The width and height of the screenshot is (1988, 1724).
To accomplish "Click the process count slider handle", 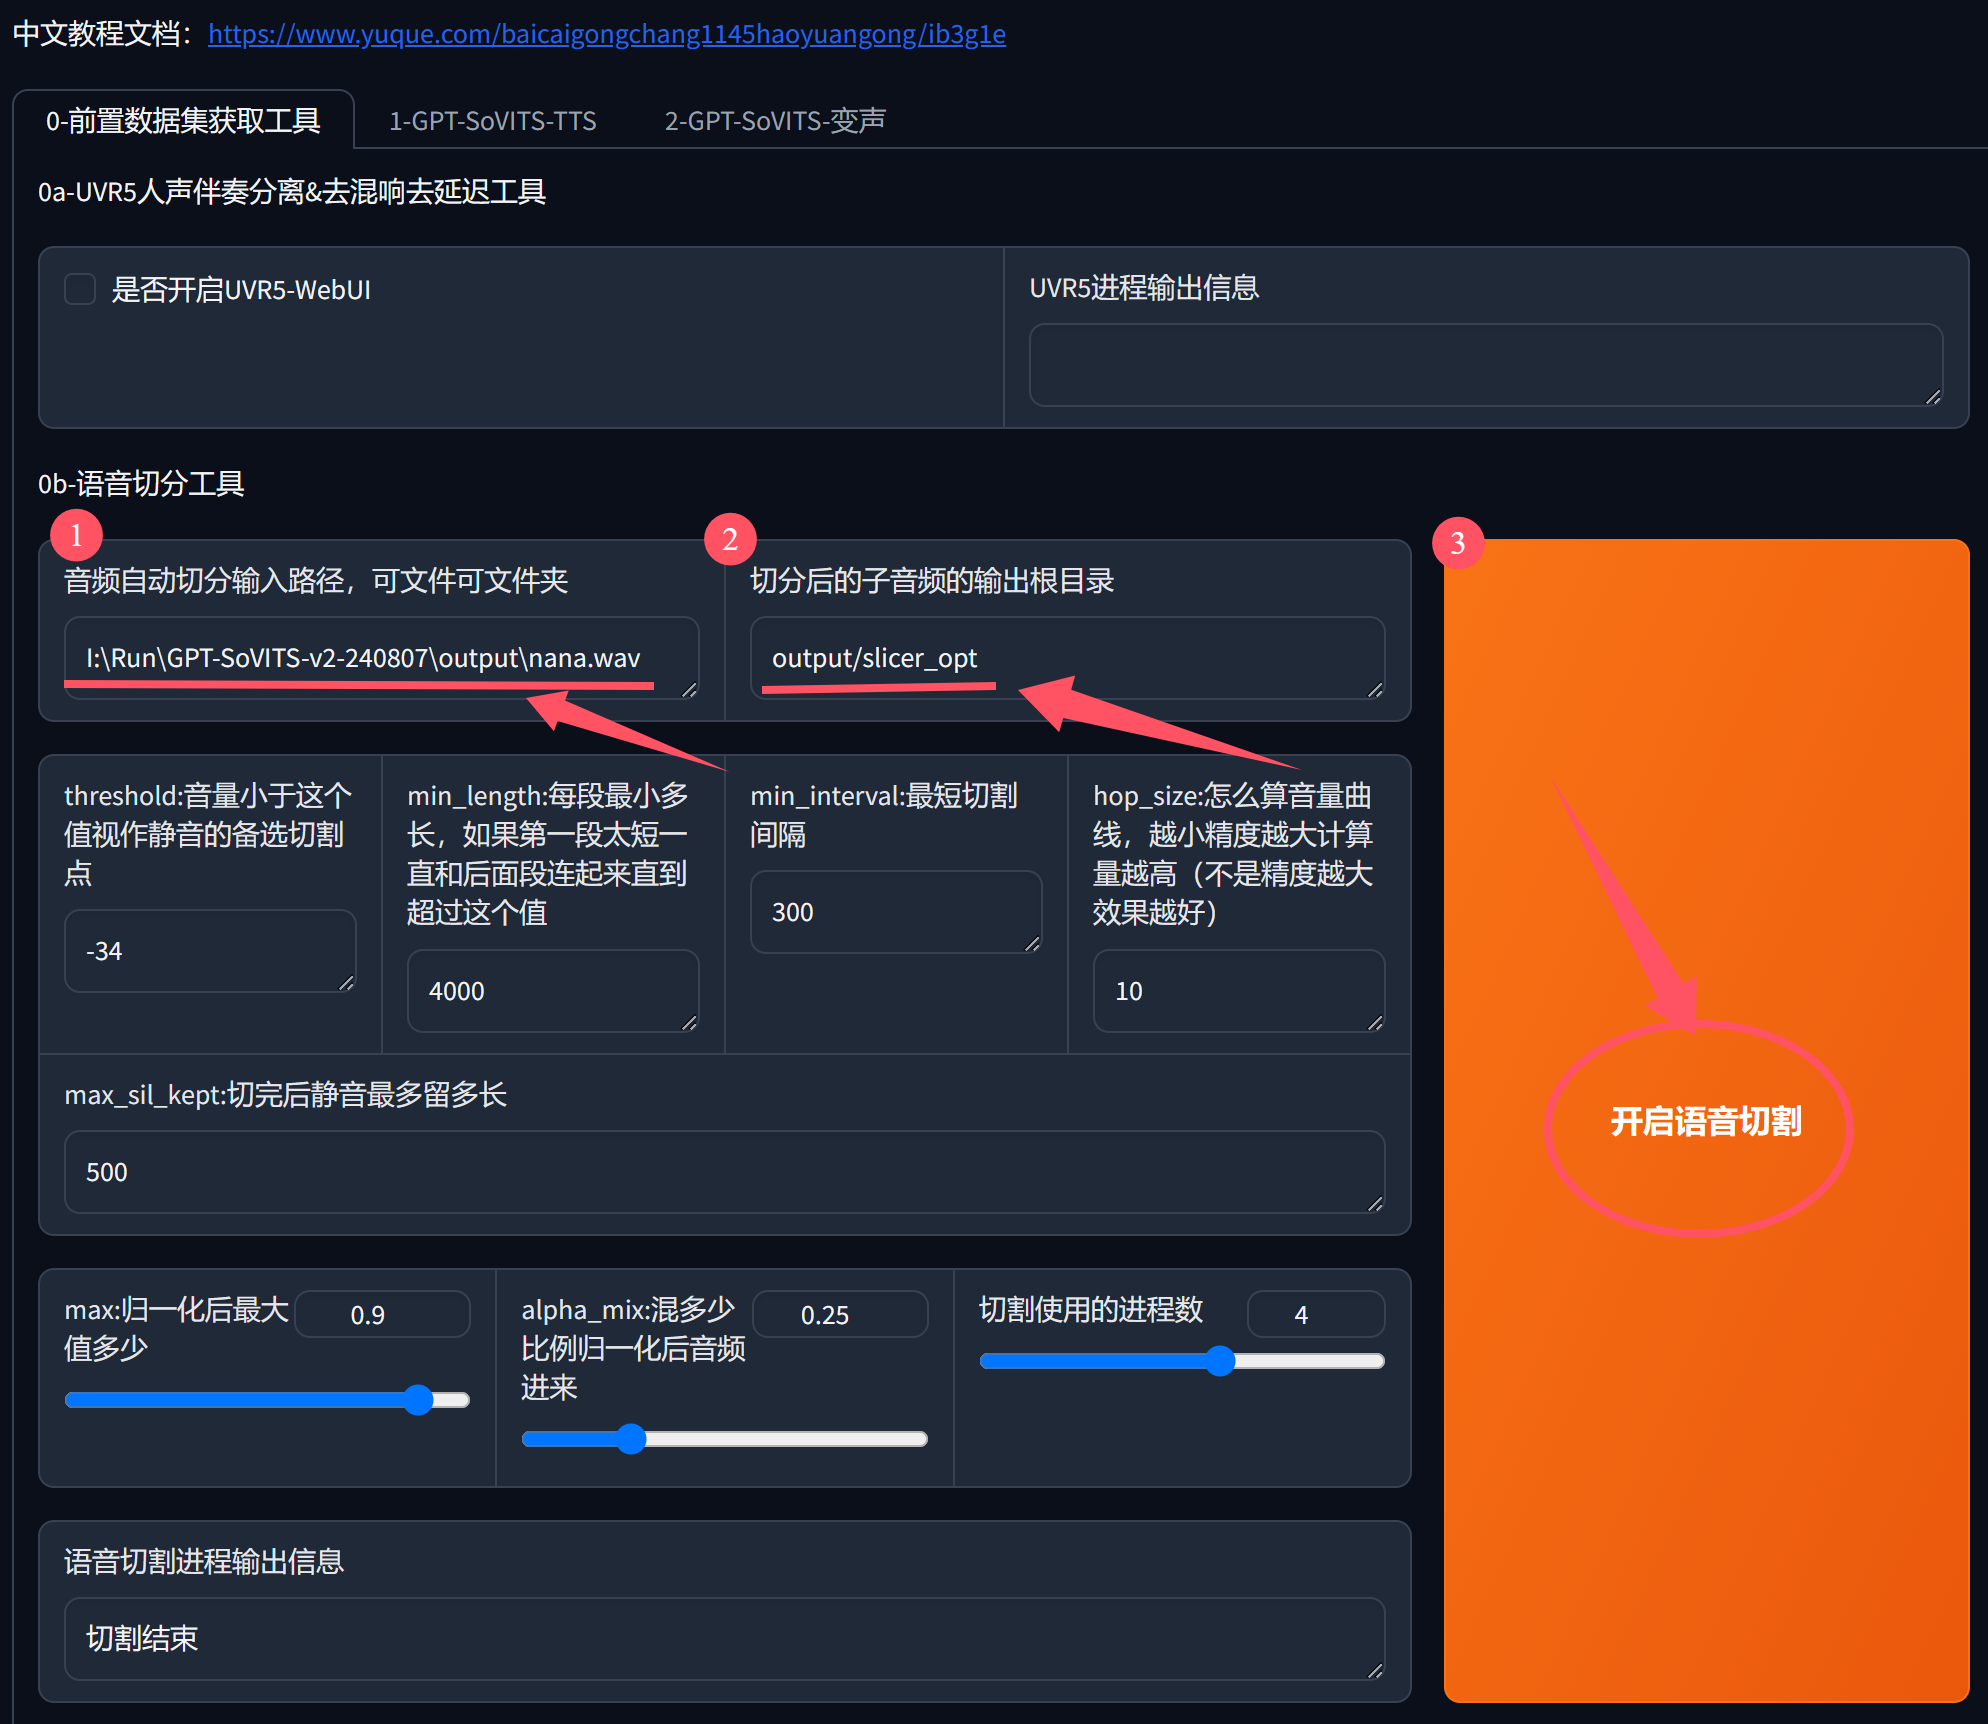I will (x=1220, y=1361).
